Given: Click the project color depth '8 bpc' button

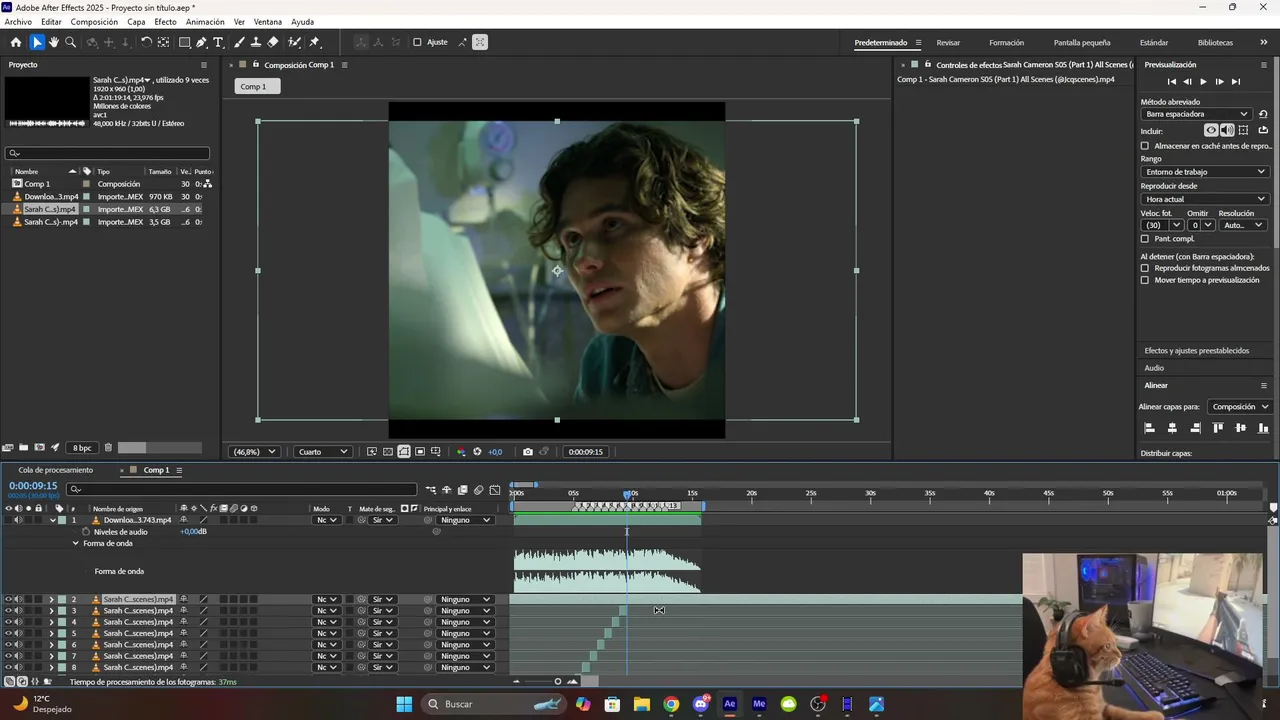Looking at the screenshot, I should [x=82, y=448].
